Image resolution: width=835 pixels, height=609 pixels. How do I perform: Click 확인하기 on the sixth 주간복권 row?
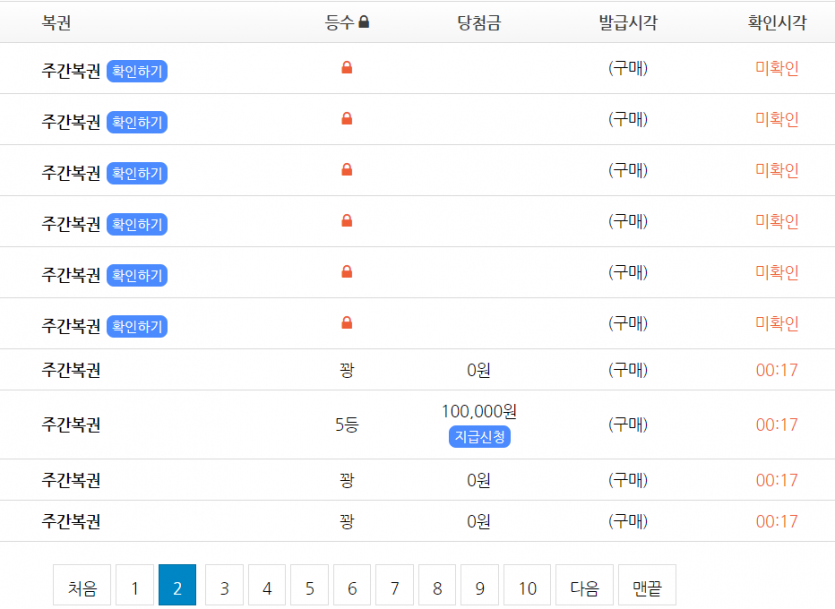(137, 327)
